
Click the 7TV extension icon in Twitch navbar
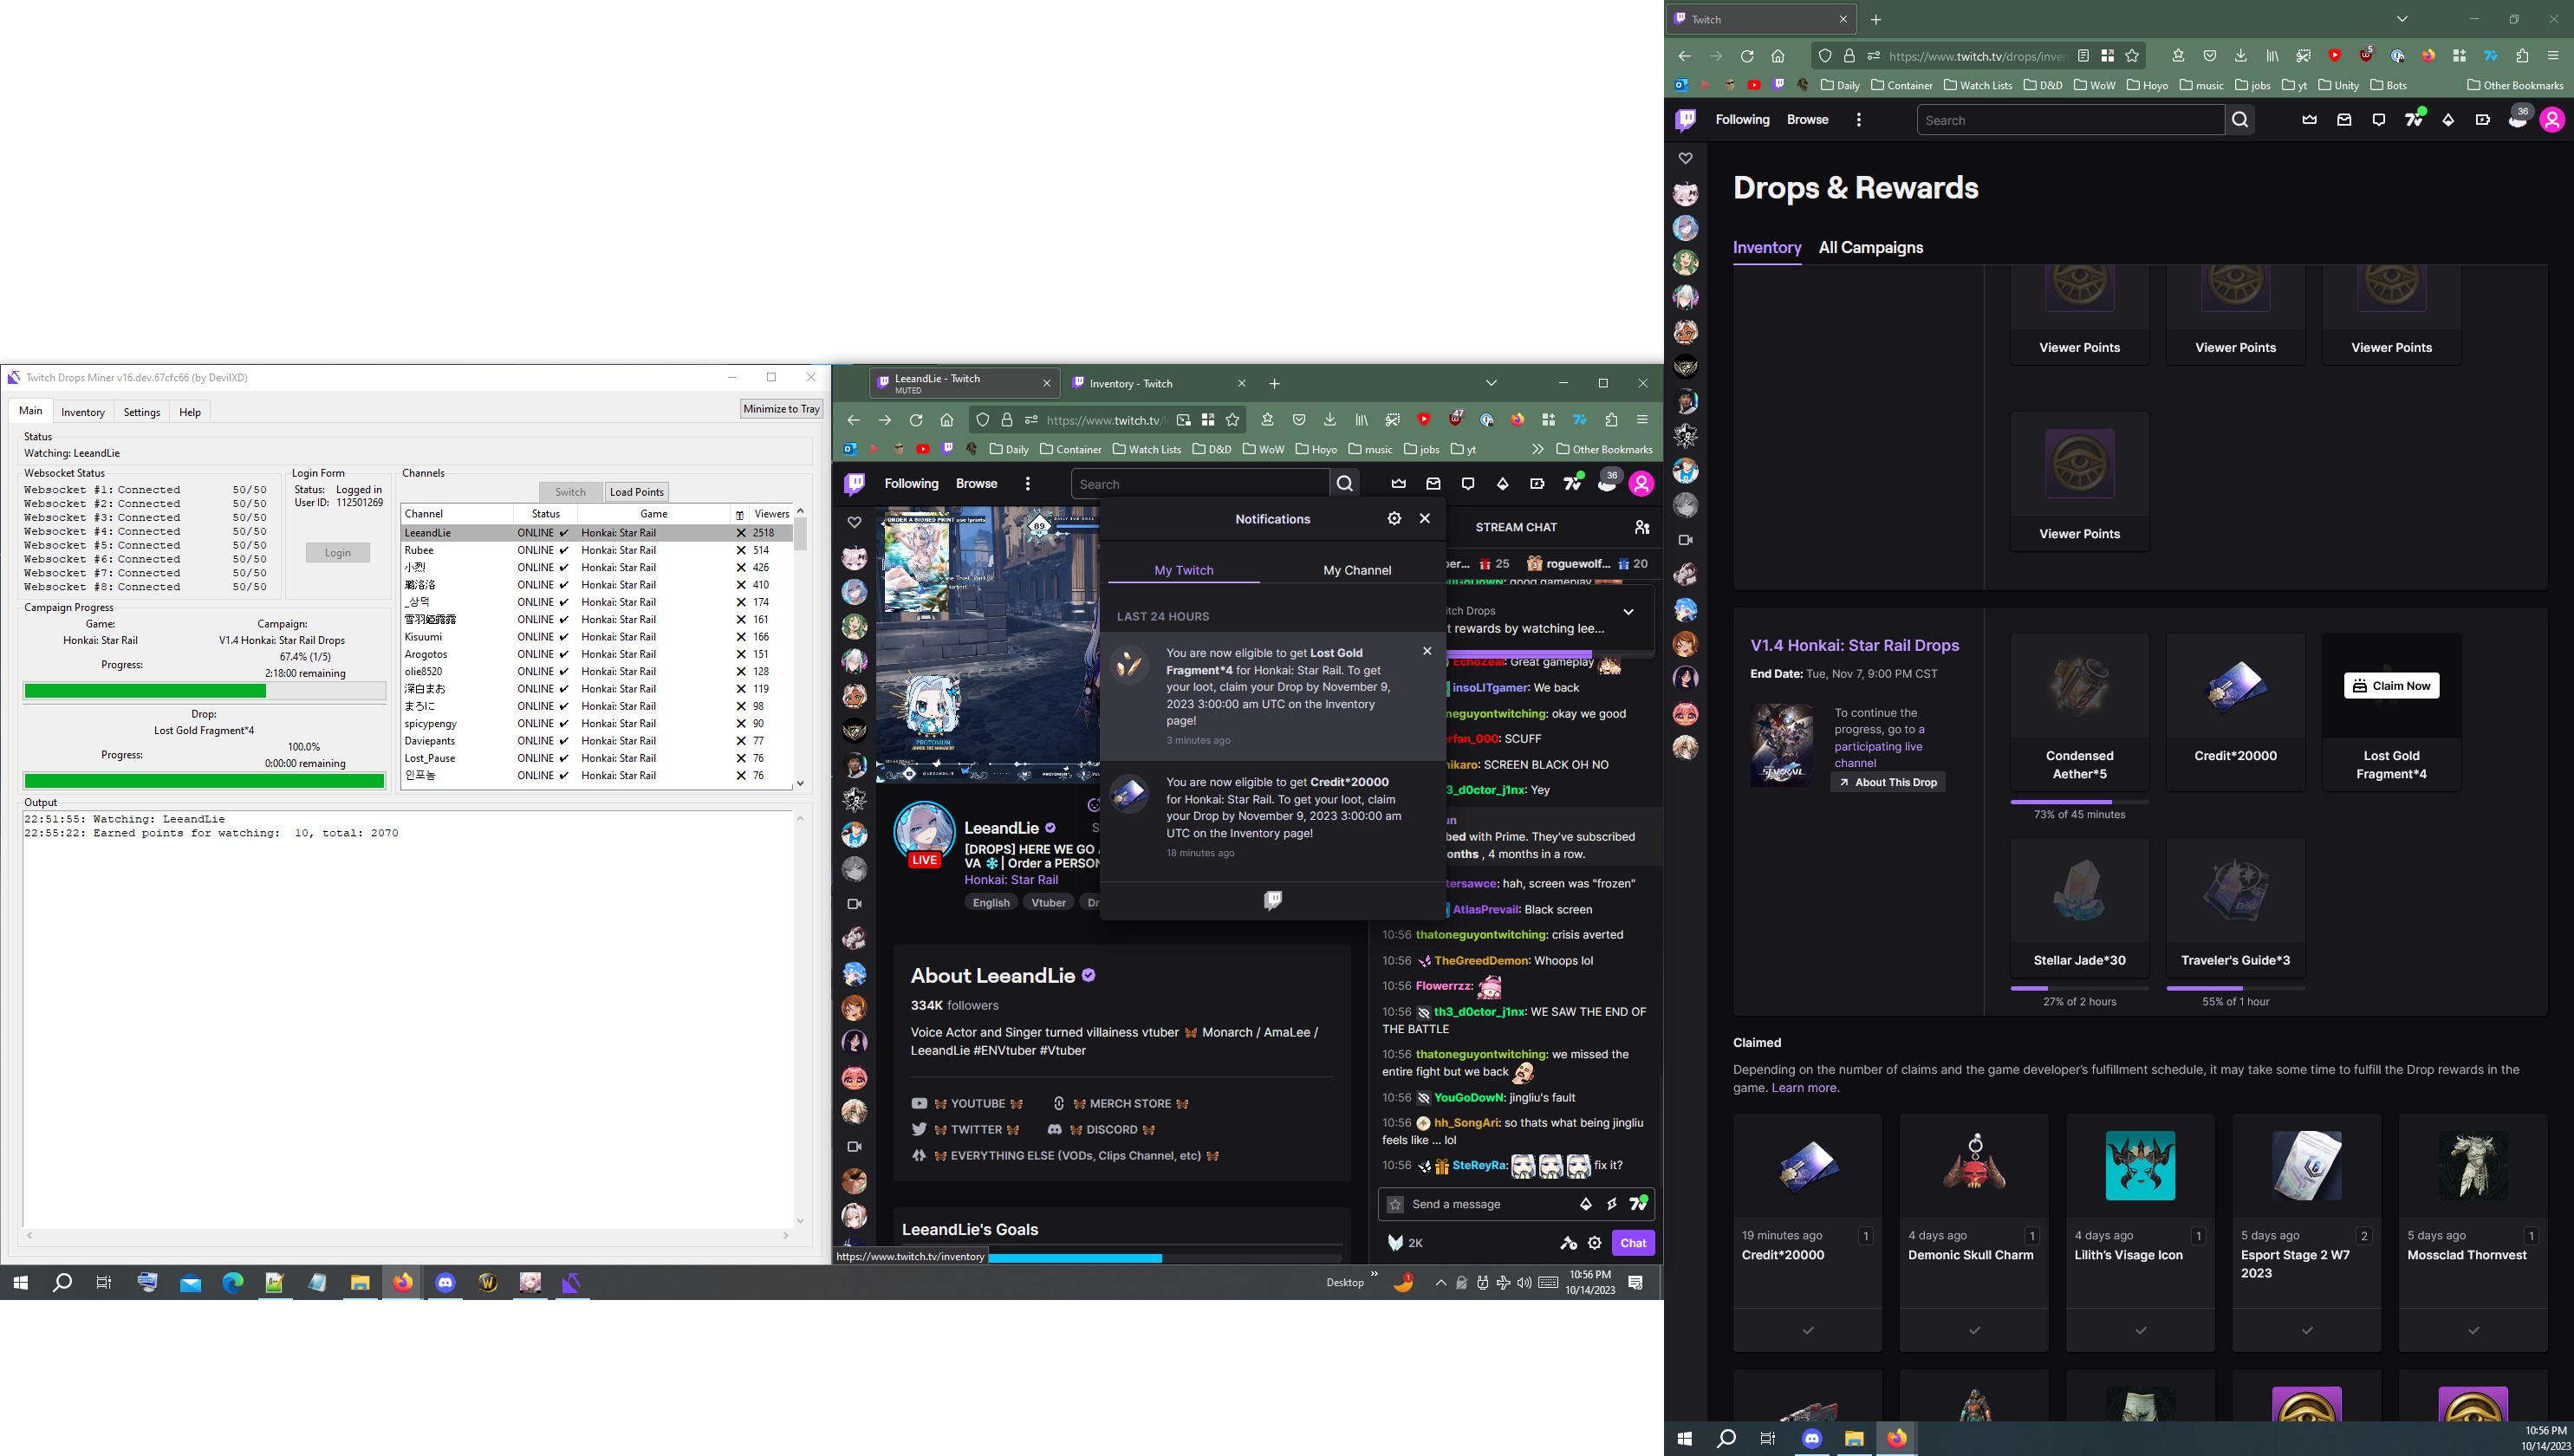pos(2414,119)
